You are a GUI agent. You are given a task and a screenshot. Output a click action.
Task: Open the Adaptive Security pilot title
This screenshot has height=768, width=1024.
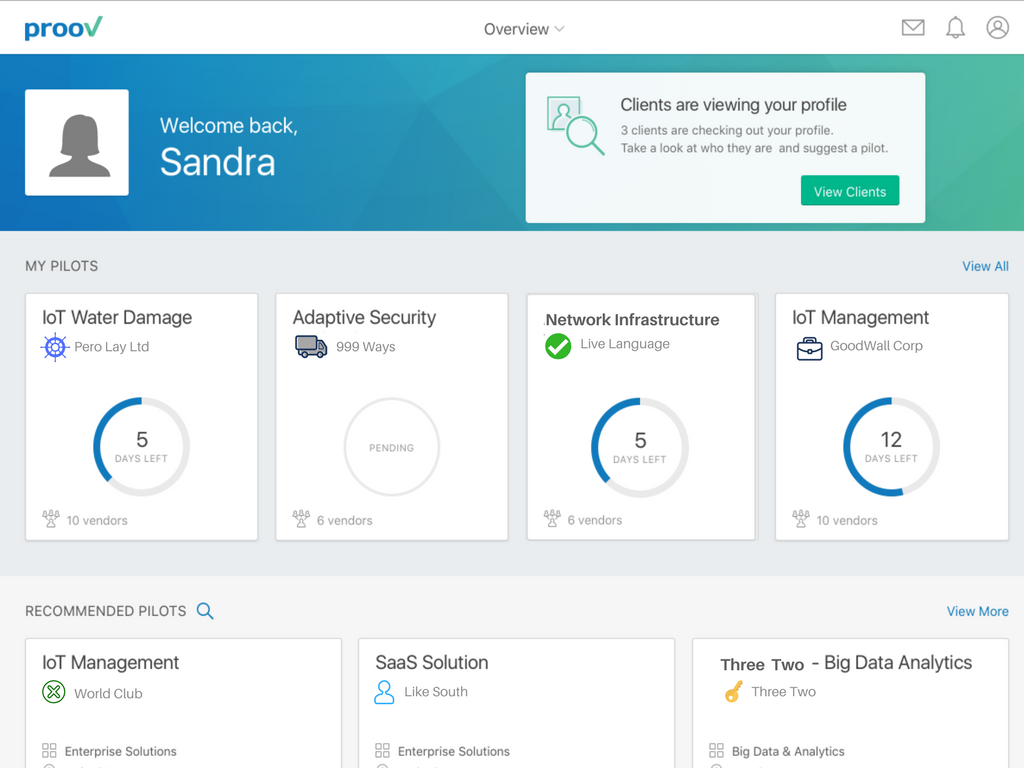pos(364,317)
